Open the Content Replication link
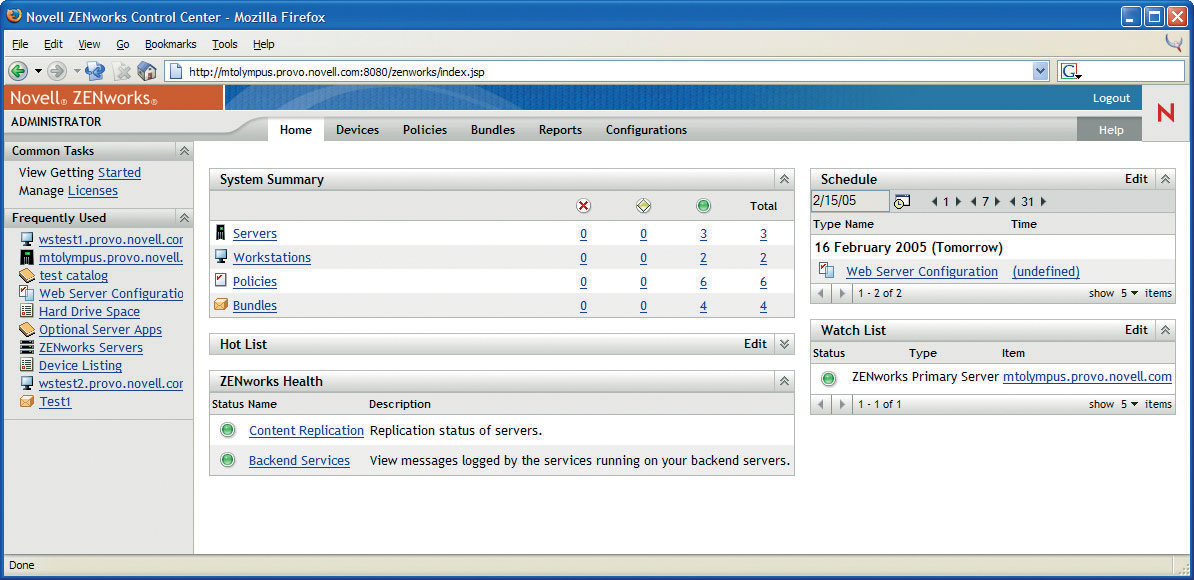 click(306, 431)
